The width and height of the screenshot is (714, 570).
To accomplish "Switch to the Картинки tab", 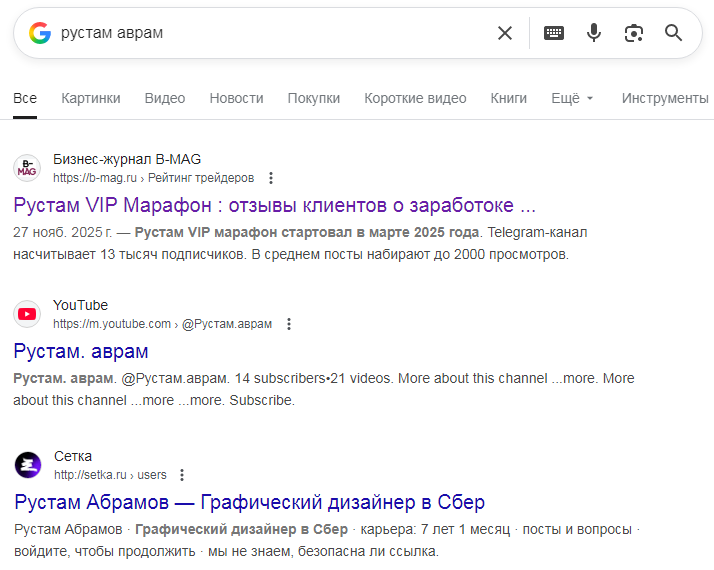I will (91, 98).
